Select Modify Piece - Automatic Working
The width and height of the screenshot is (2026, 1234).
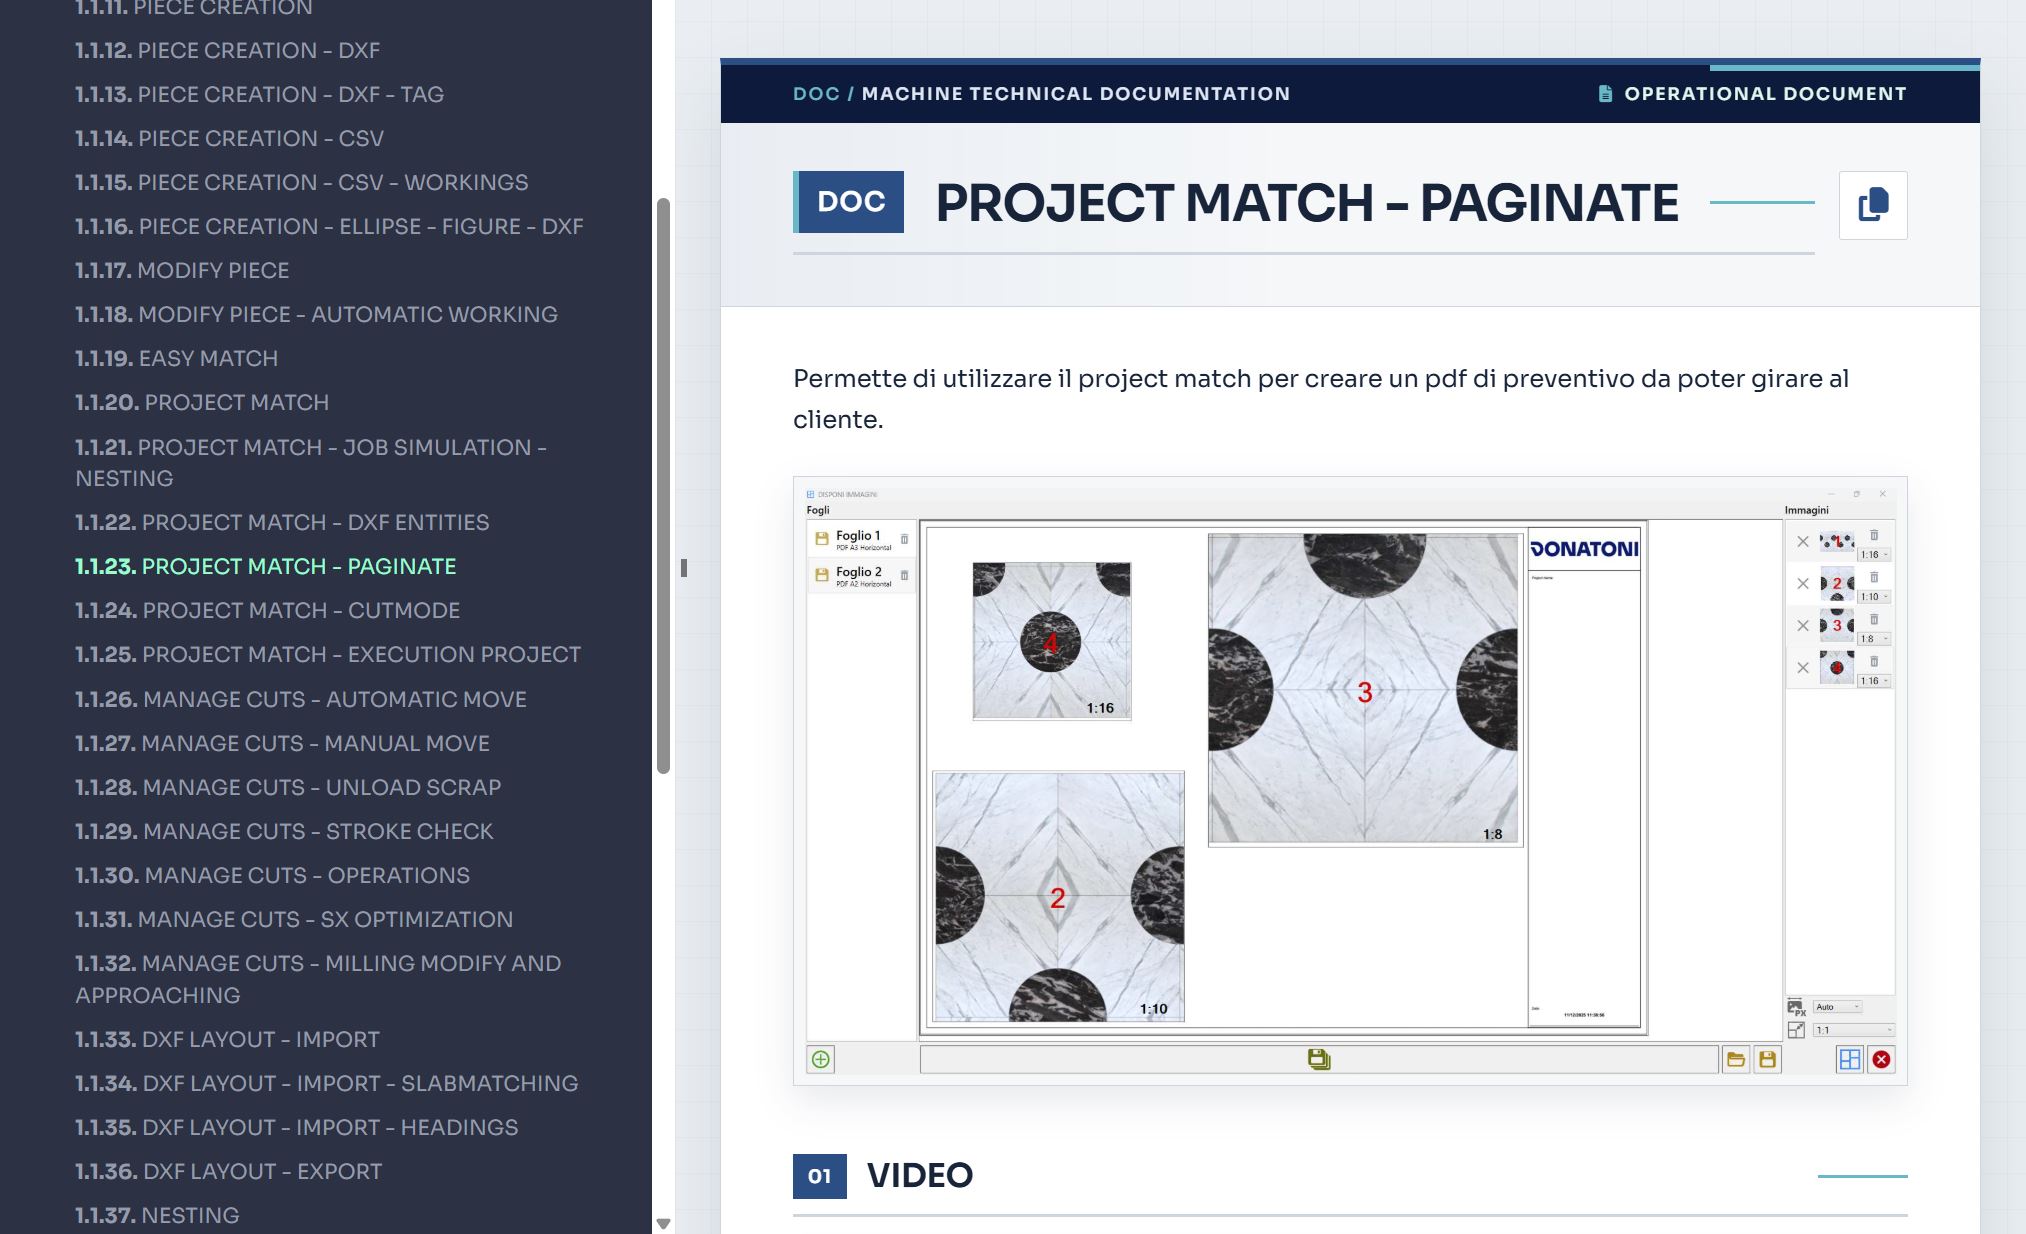pyautogui.click(x=316, y=314)
